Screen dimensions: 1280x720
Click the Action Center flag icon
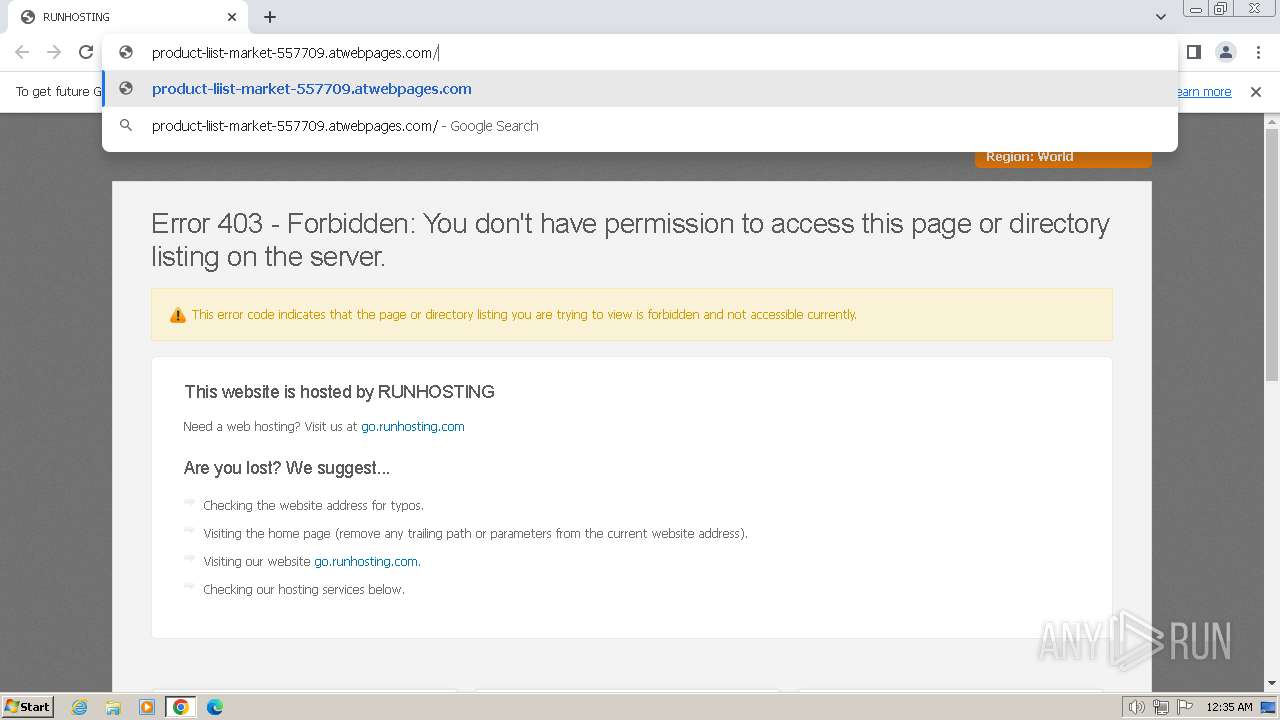1185,707
